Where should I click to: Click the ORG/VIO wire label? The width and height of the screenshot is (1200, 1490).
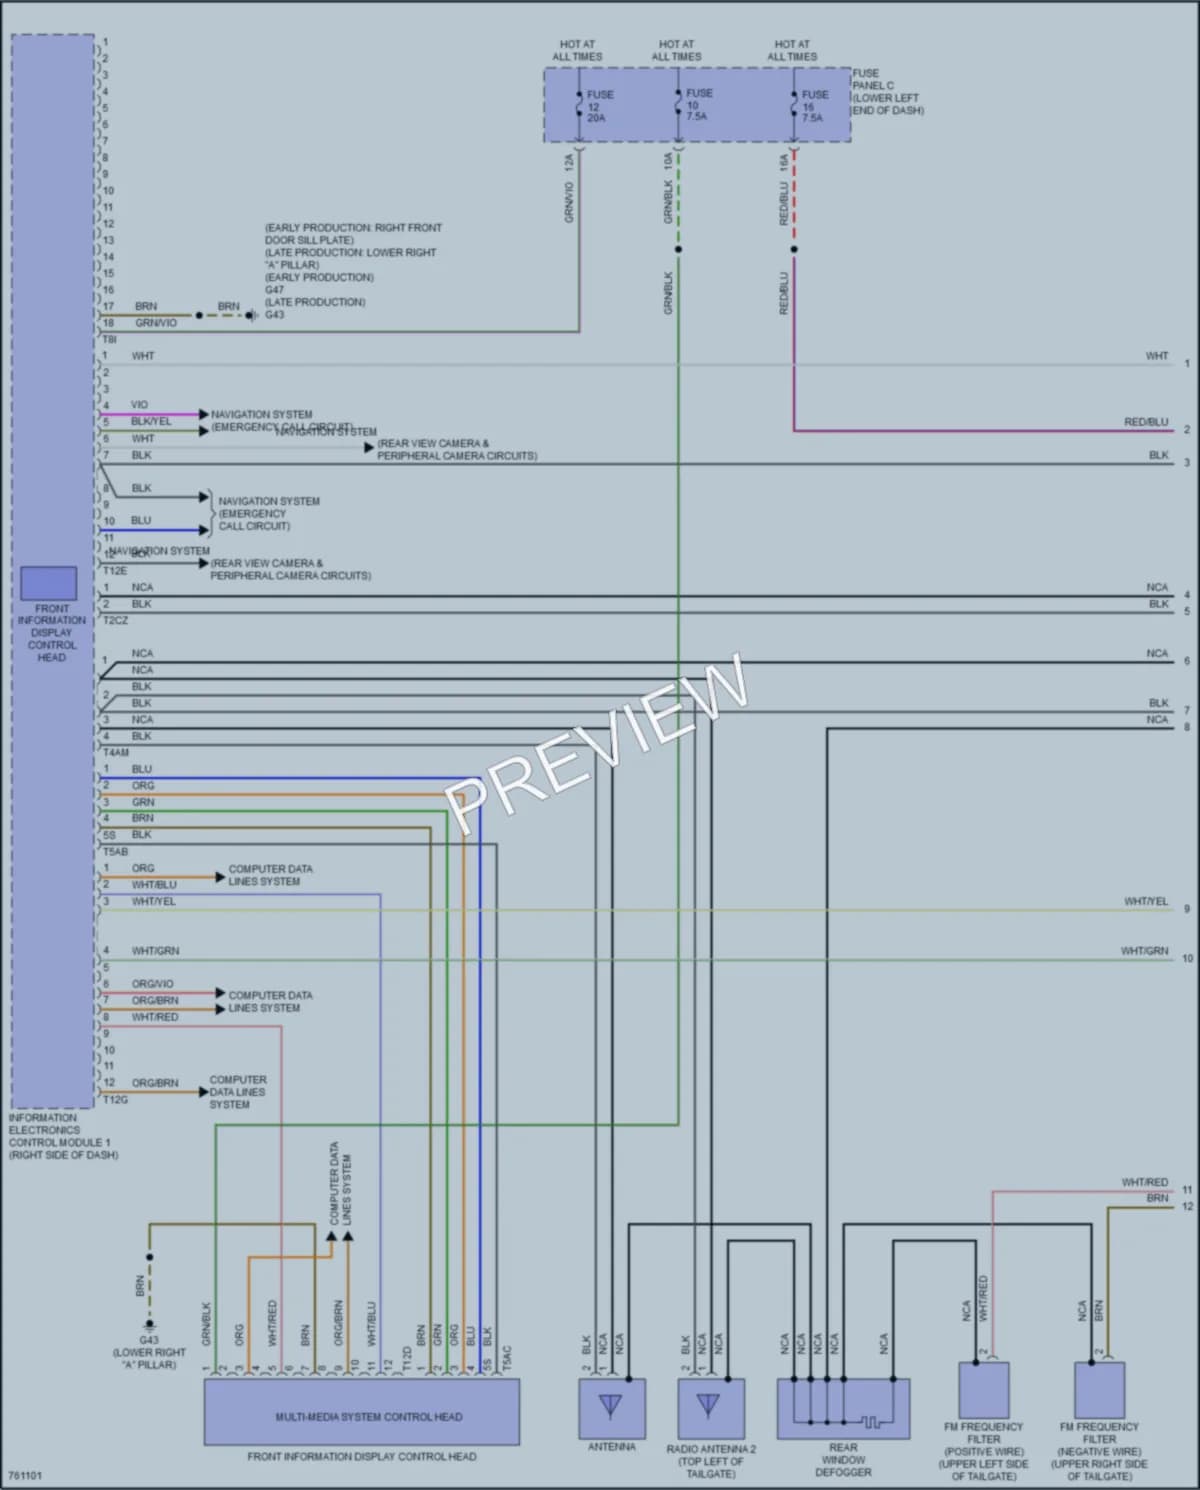click(152, 984)
